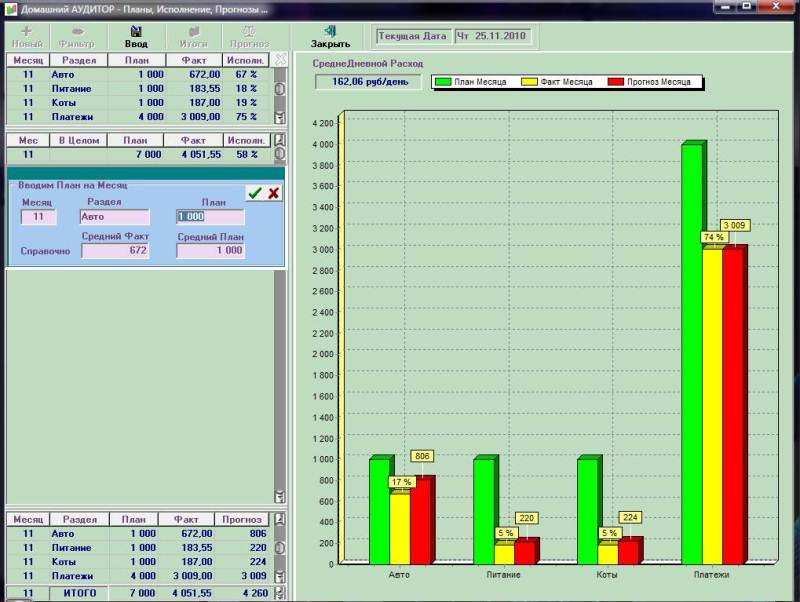This screenshot has width=800, height=602.
Task: Open the Фильтр (Filter) toolbar icon
Action: point(78,37)
